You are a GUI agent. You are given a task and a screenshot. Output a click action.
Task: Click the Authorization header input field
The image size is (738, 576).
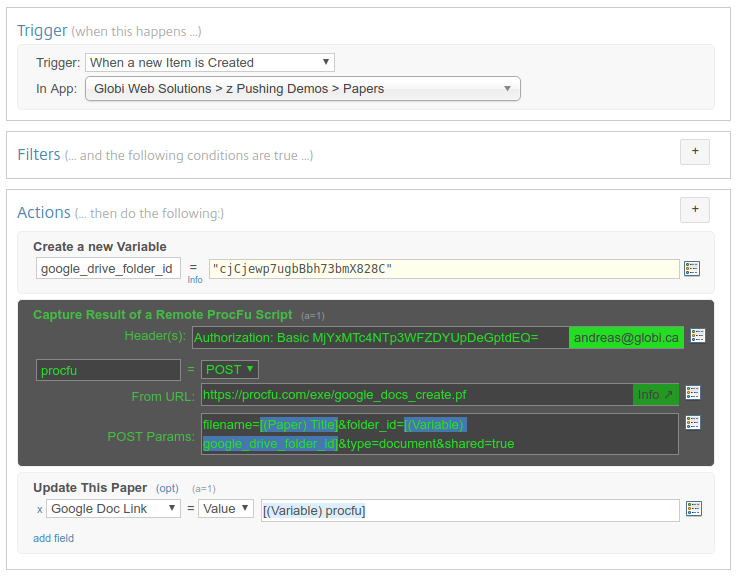coord(380,337)
